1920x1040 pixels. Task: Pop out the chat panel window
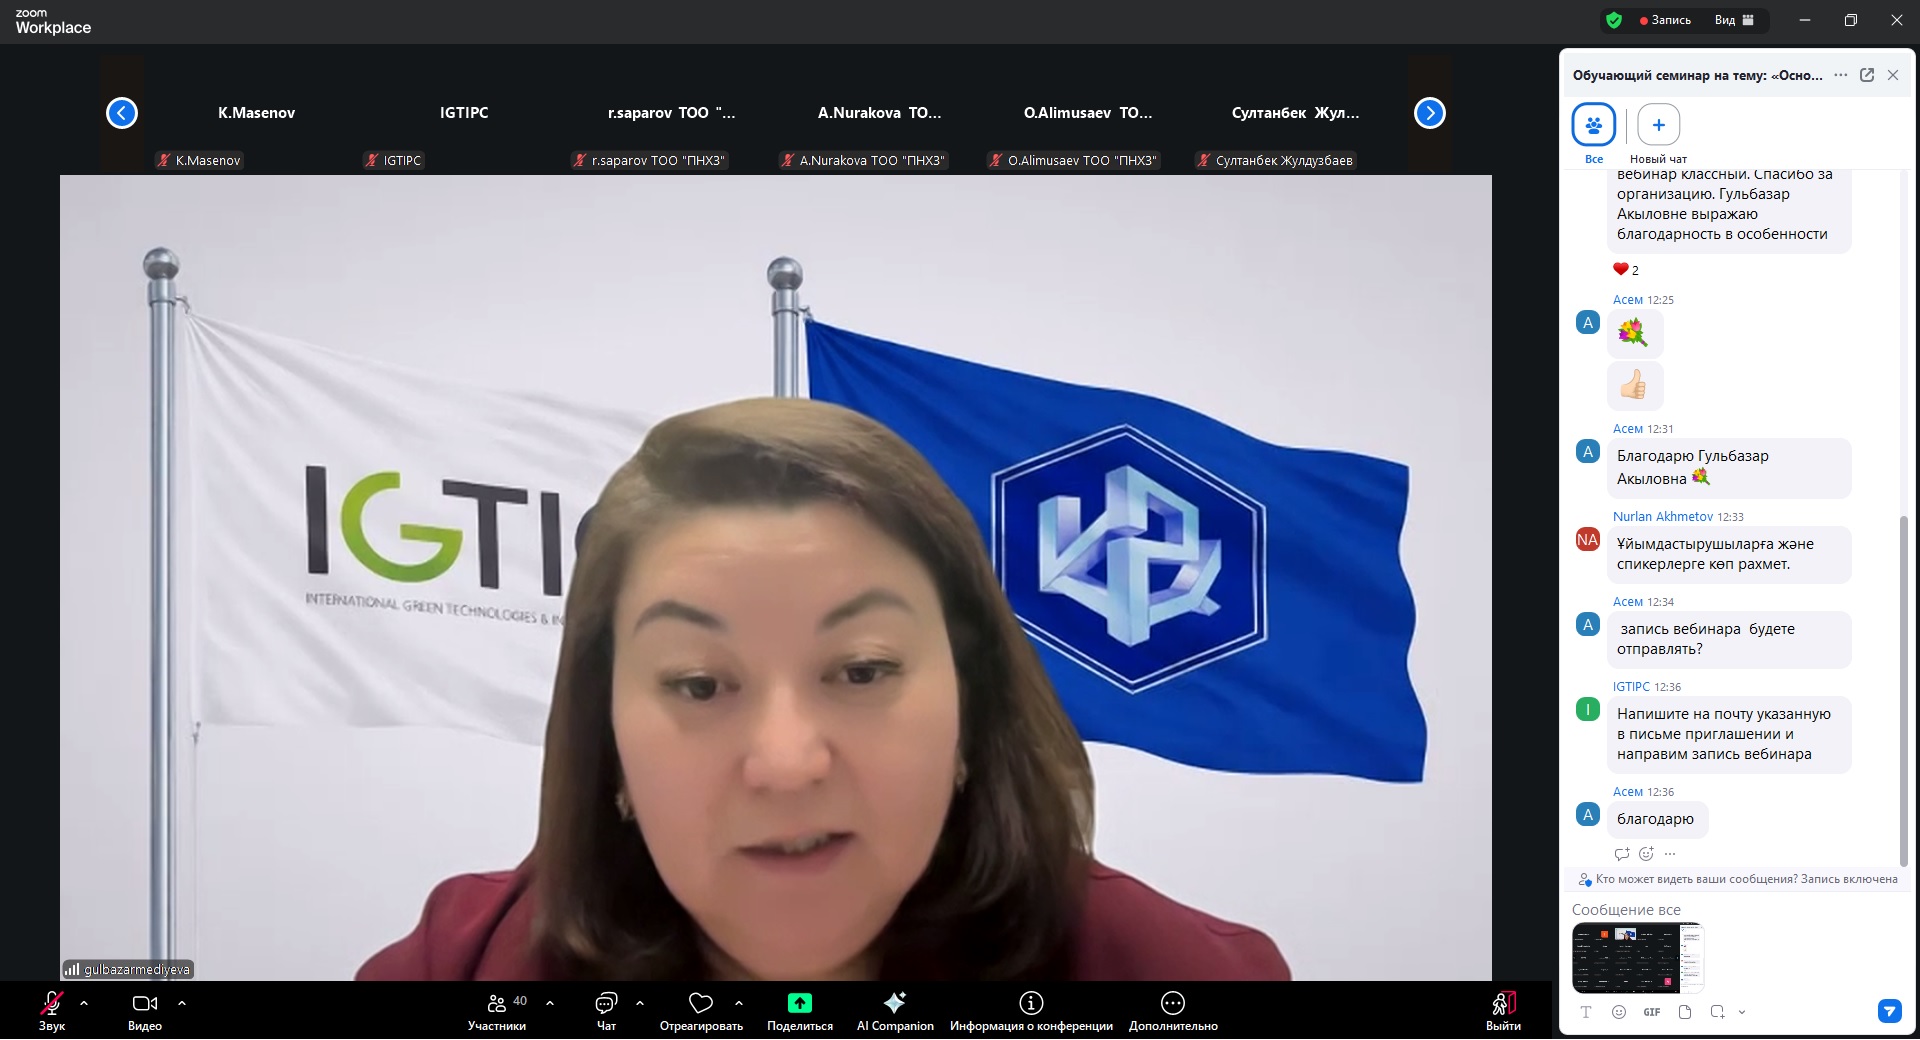coord(1866,75)
